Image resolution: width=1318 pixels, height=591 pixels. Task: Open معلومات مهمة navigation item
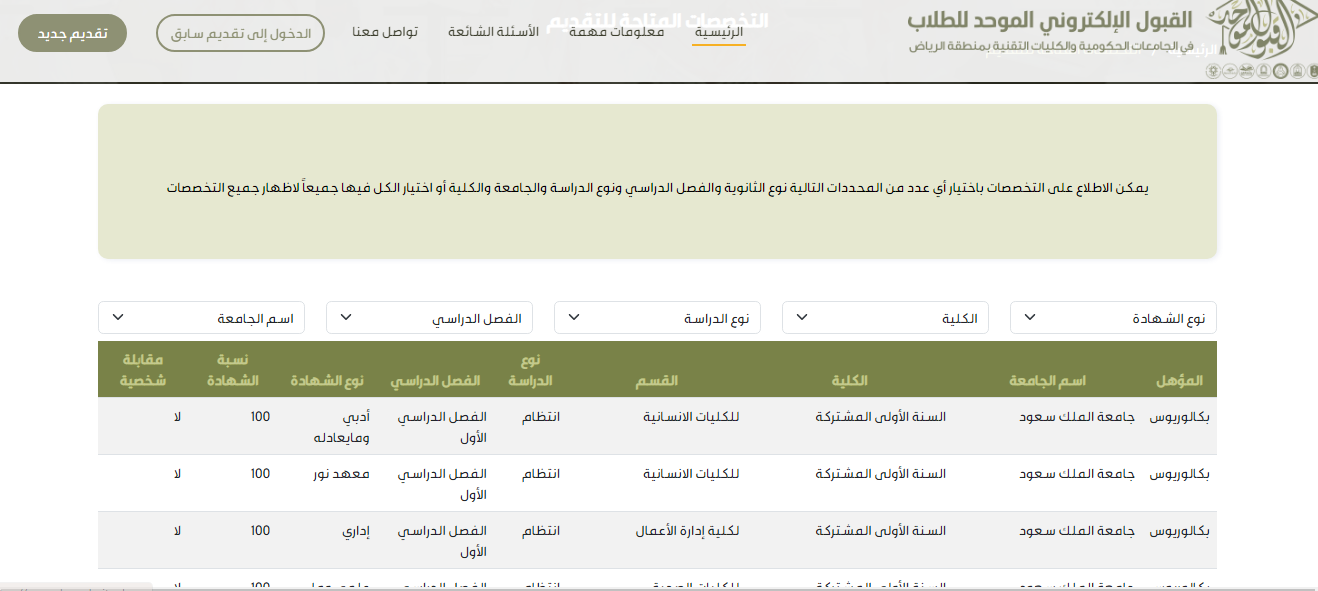(x=617, y=32)
